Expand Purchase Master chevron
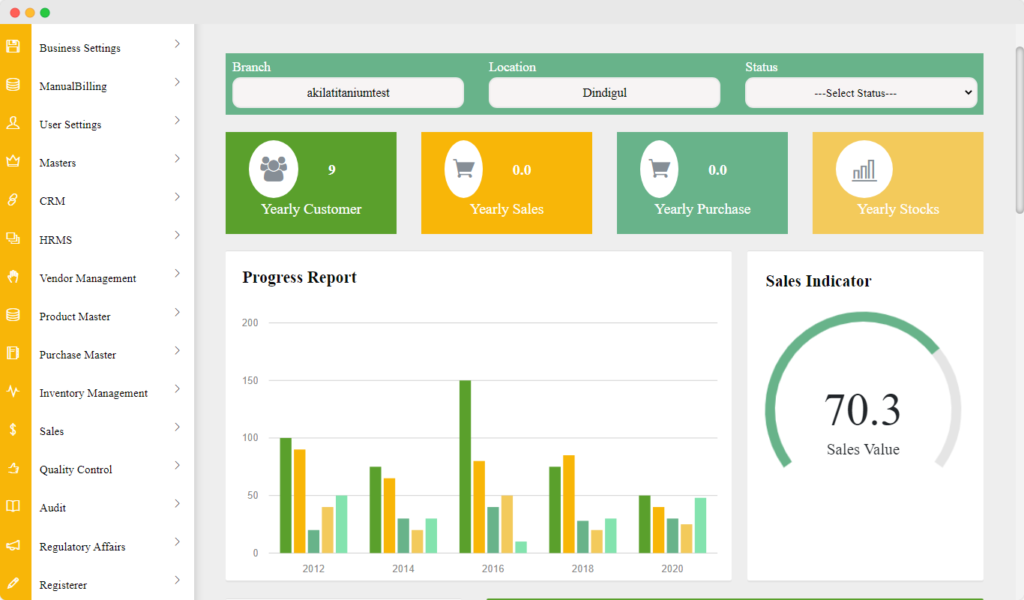Screen dimensions: 1024x600 (x=177, y=351)
